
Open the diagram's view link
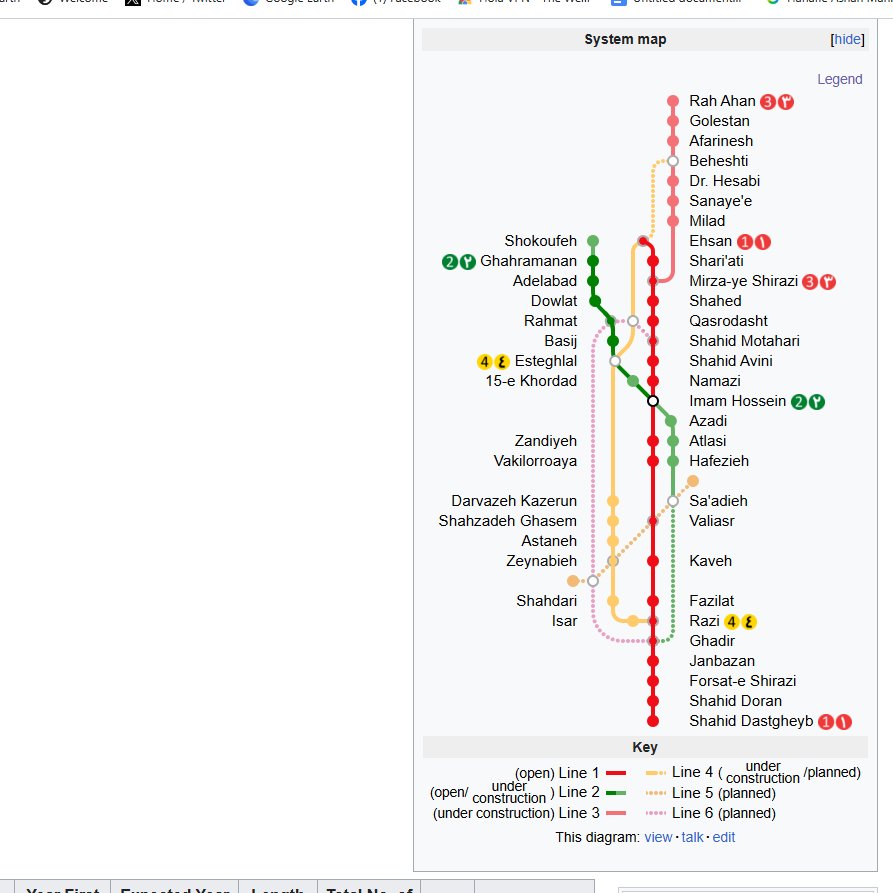pyautogui.click(x=658, y=837)
